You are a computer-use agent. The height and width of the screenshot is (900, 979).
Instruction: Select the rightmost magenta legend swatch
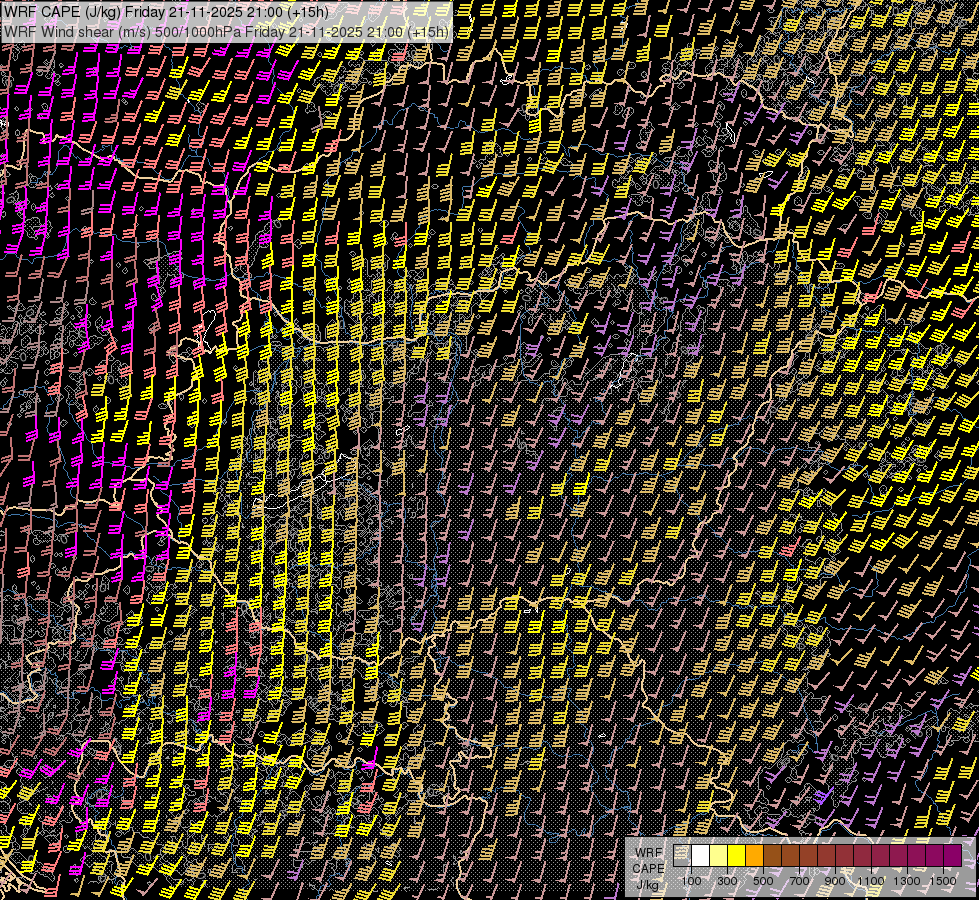pyautogui.click(x=952, y=855)
